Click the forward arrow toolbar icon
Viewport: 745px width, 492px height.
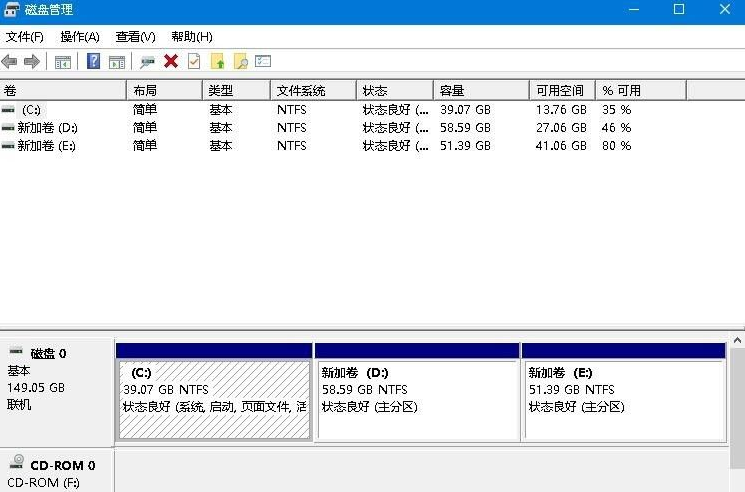32,62
